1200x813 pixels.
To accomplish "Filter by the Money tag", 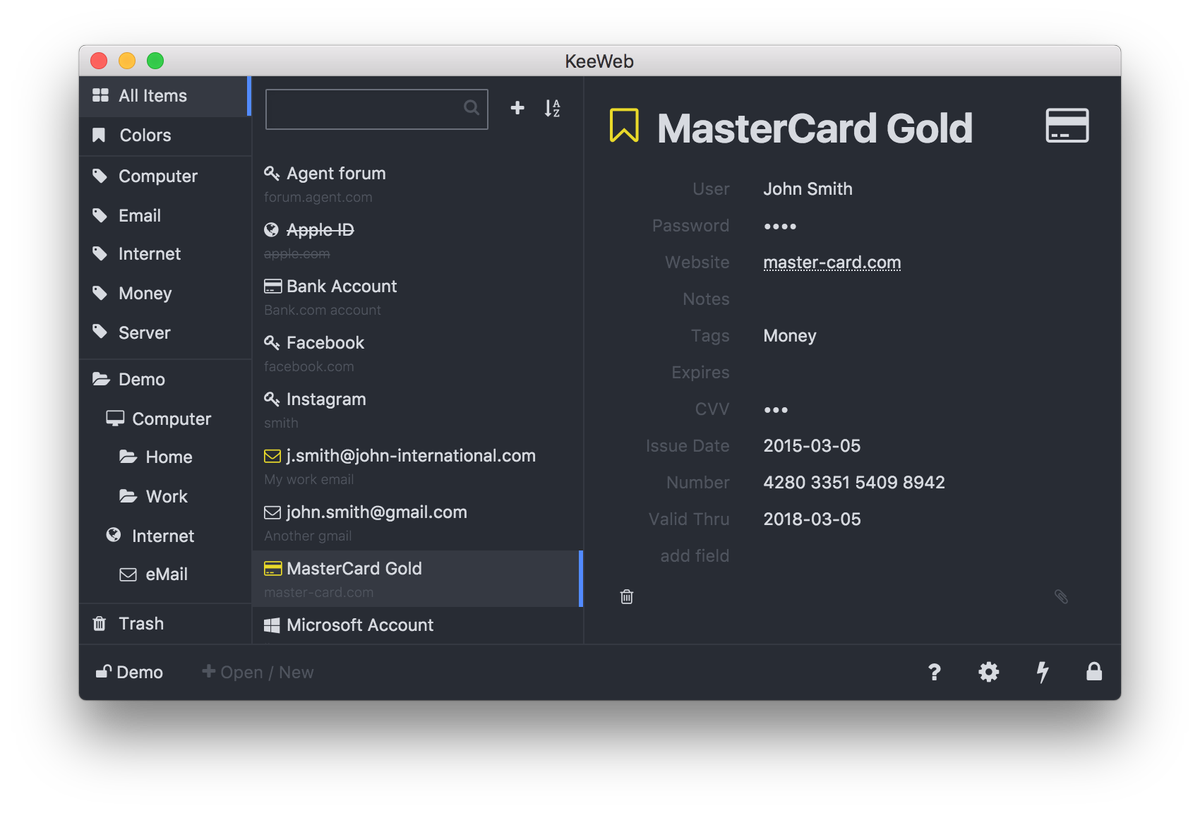I will point(165,293).
